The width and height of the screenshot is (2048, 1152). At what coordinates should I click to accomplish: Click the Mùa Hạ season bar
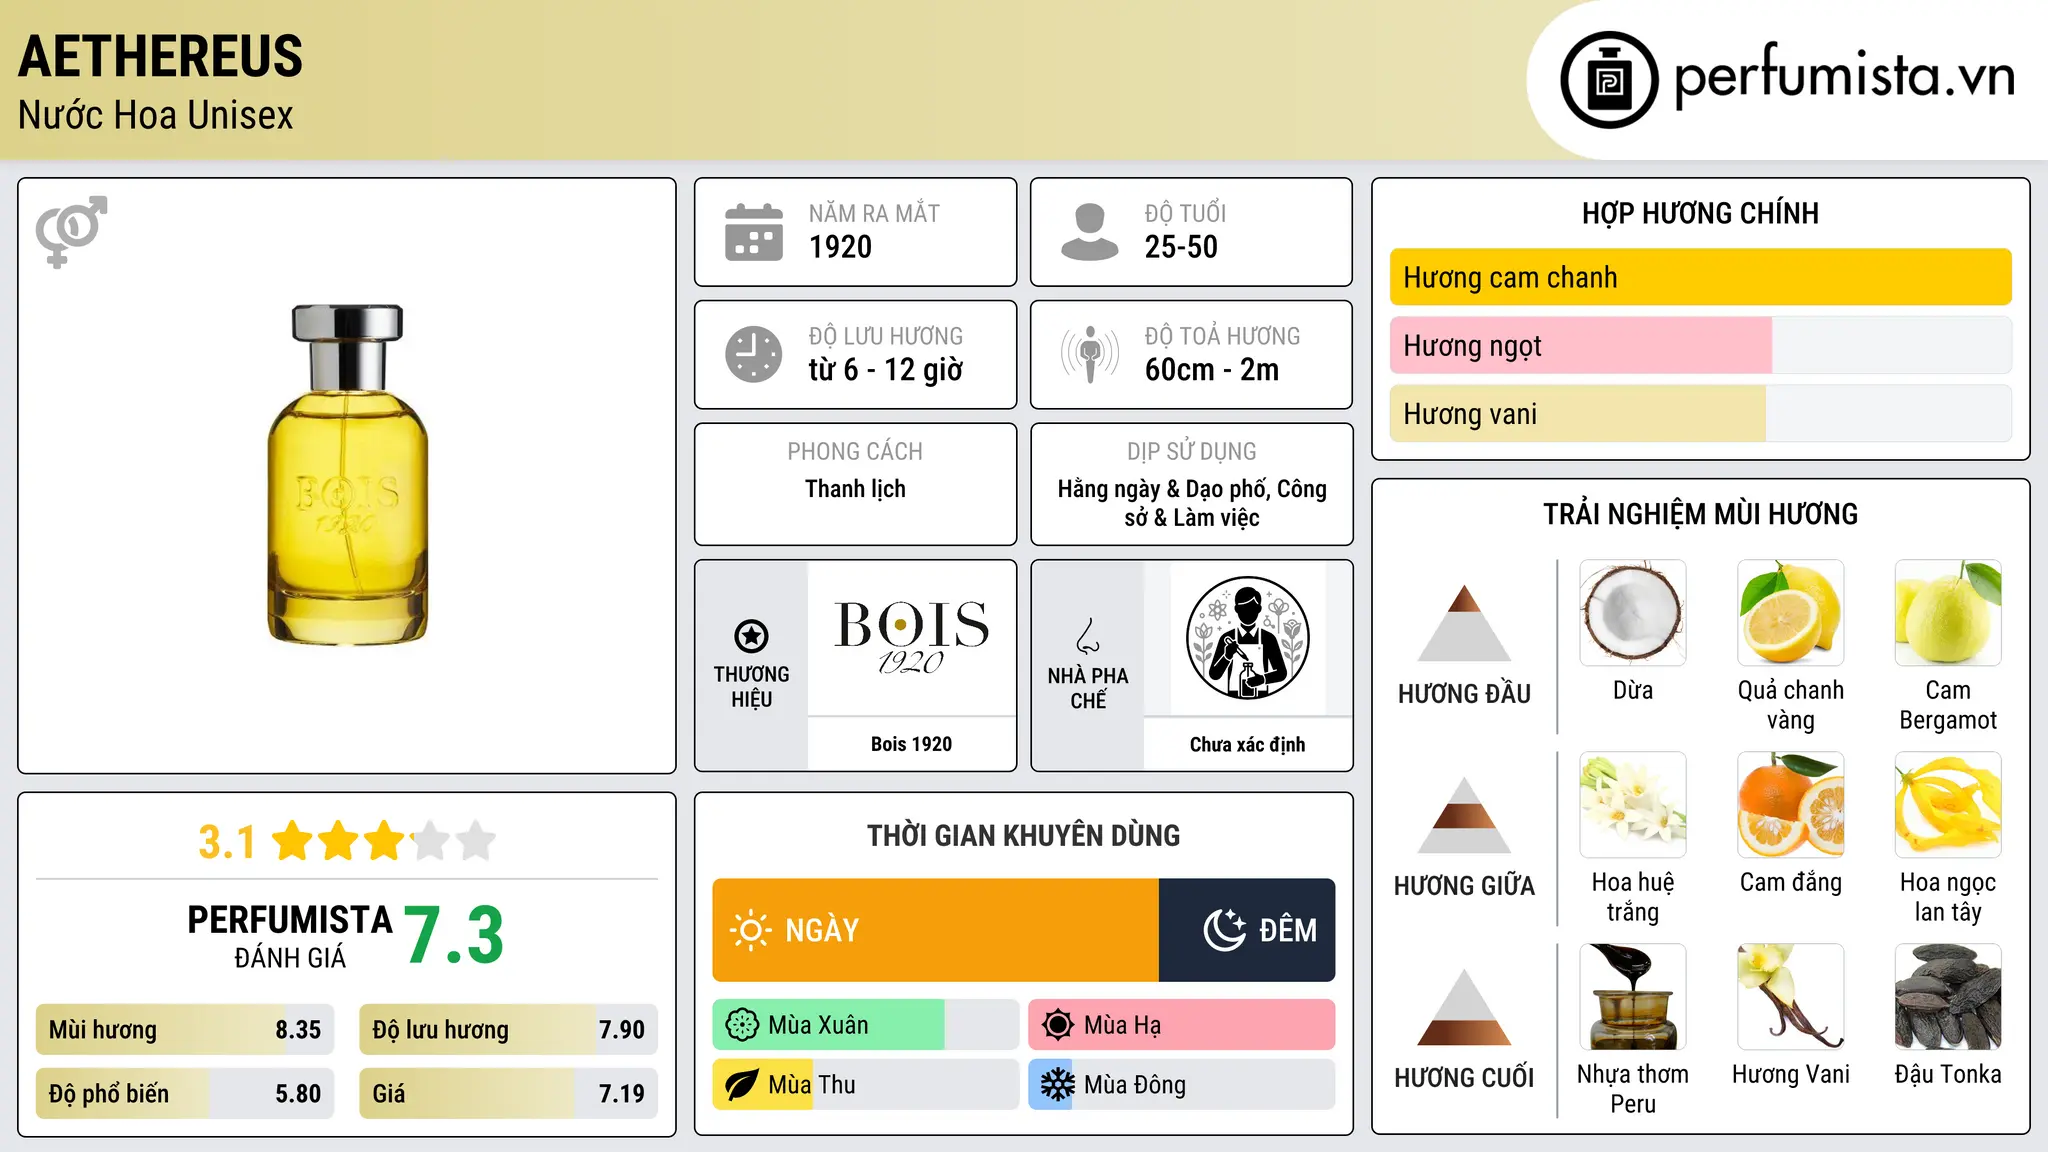pos(1181,1025)
